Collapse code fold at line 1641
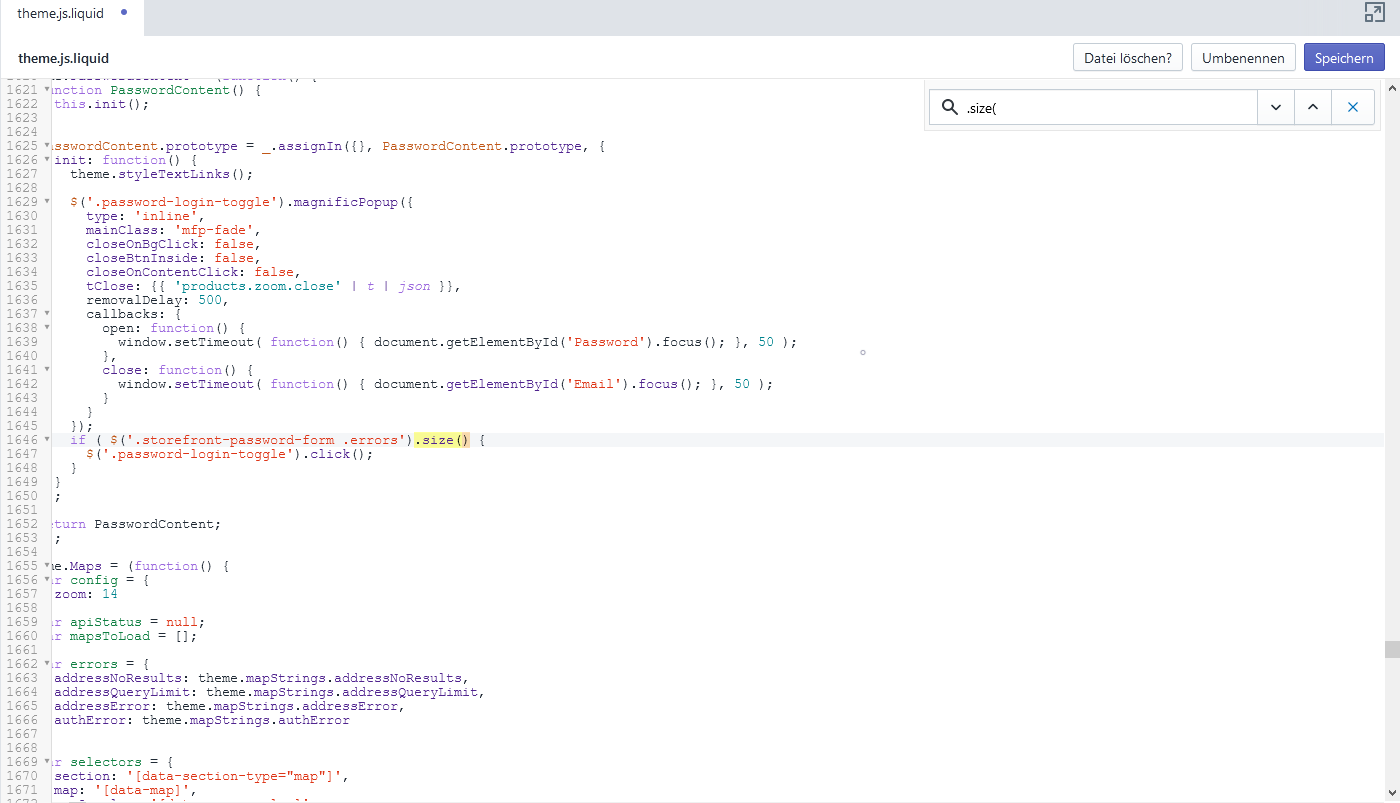The height and width of the screenshot is (803, 1400). [x=46, y=370]
